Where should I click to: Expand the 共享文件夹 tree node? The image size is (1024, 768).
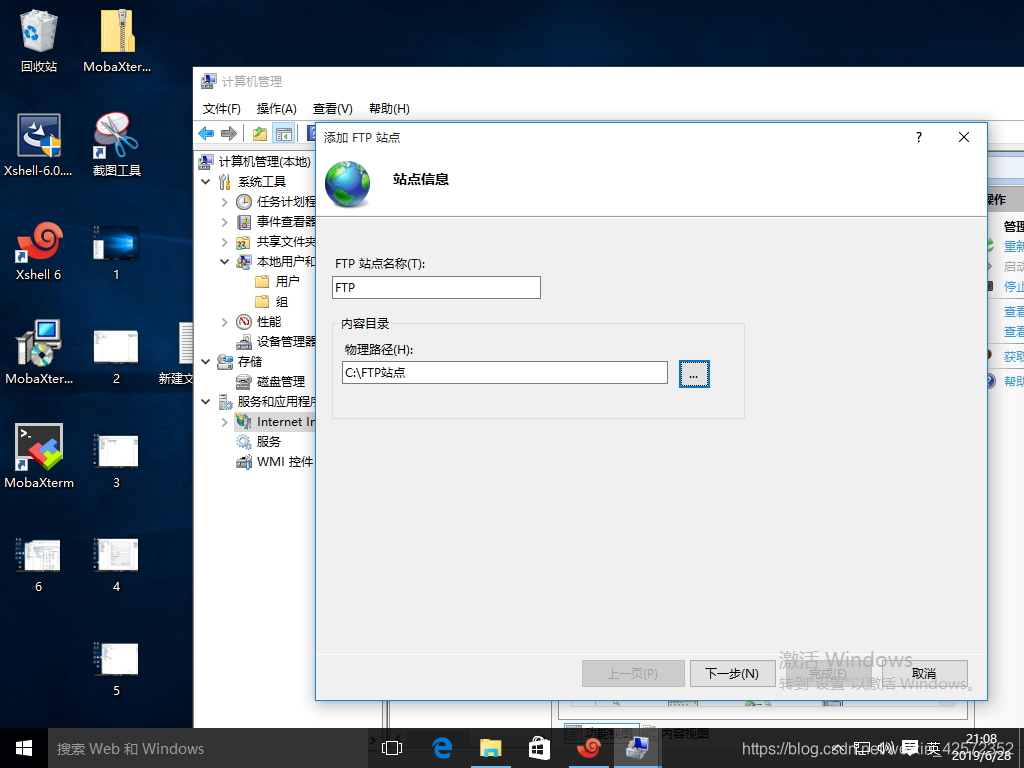pyautogui.click(x=225, y=242)
